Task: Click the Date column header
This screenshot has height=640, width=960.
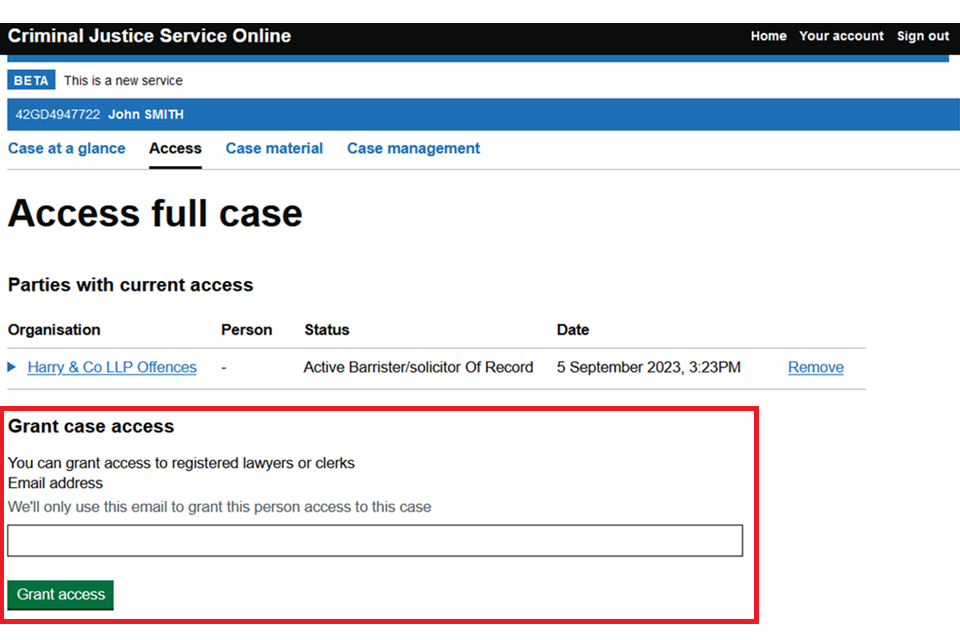Action: pyautogui.click(x=573, y=329)
